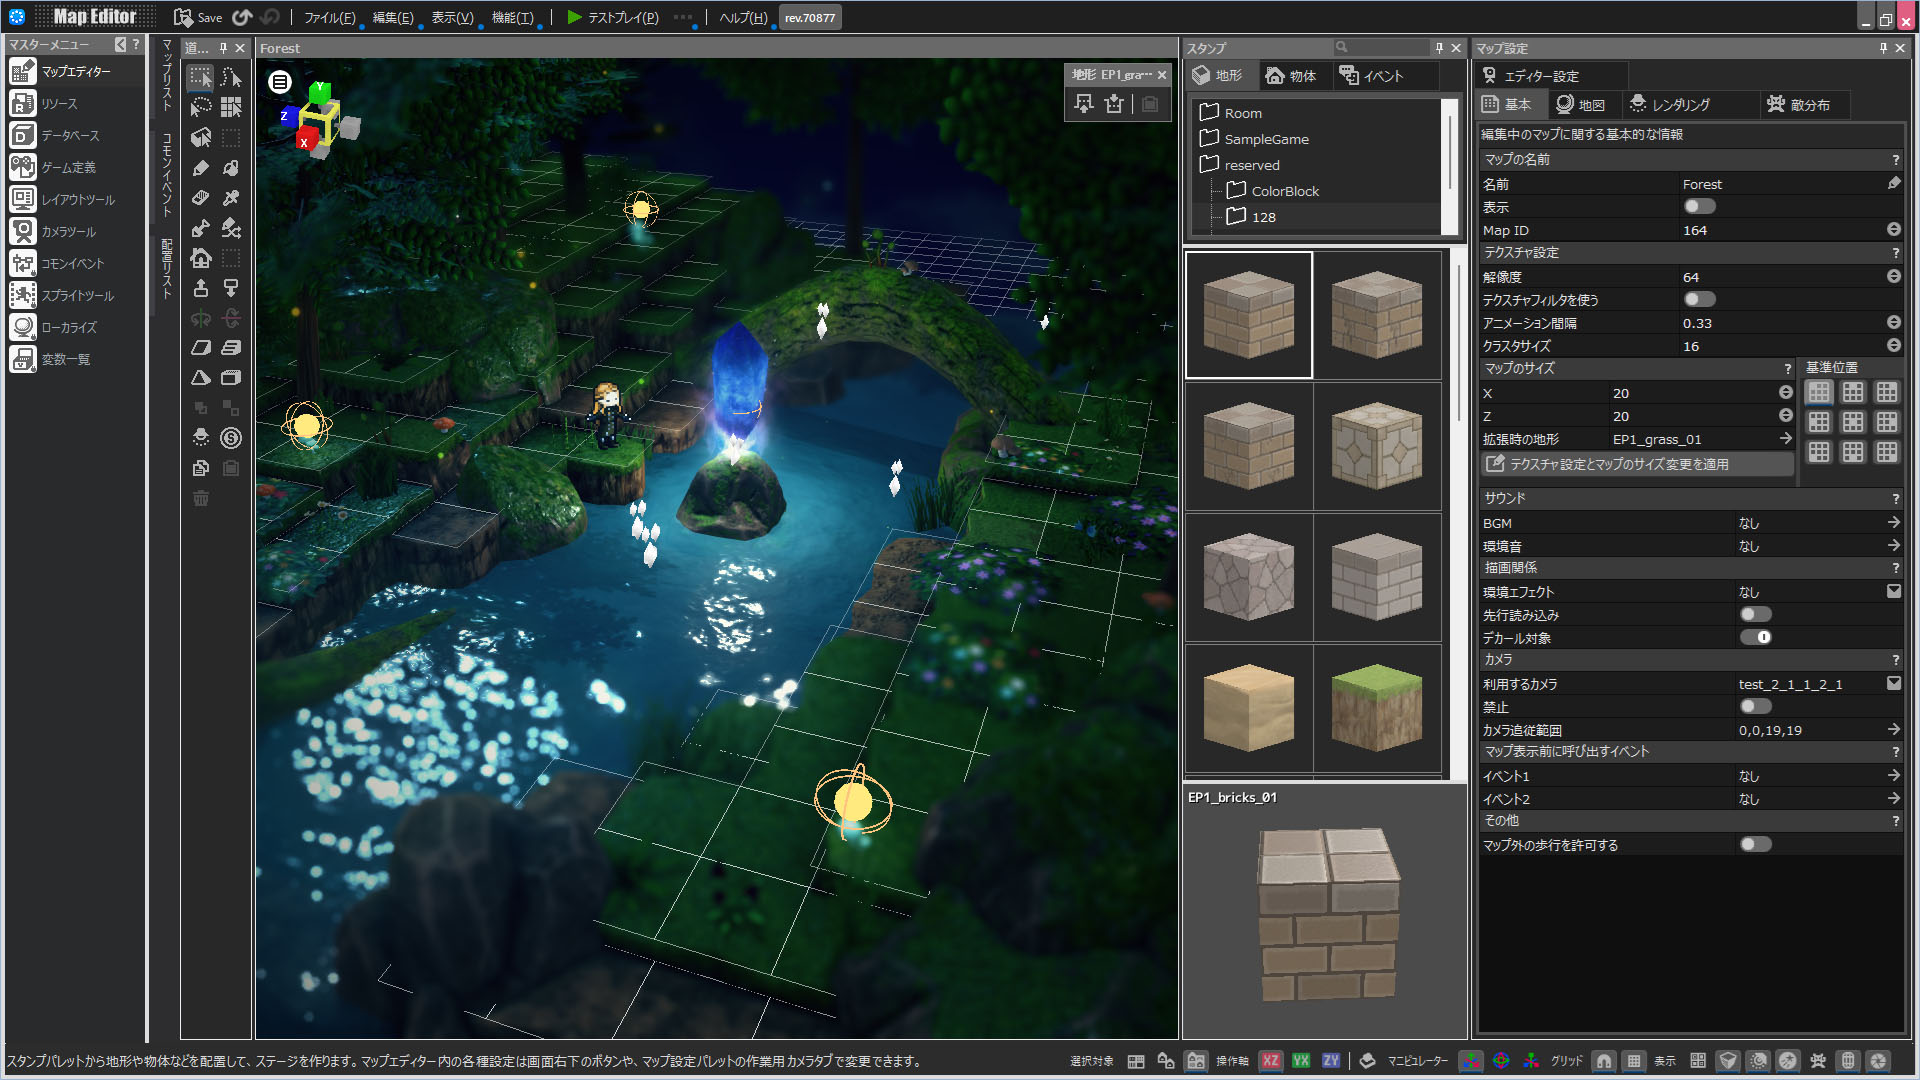
Task: Click the Save icon in the toolbar
Action: [184, 17]
